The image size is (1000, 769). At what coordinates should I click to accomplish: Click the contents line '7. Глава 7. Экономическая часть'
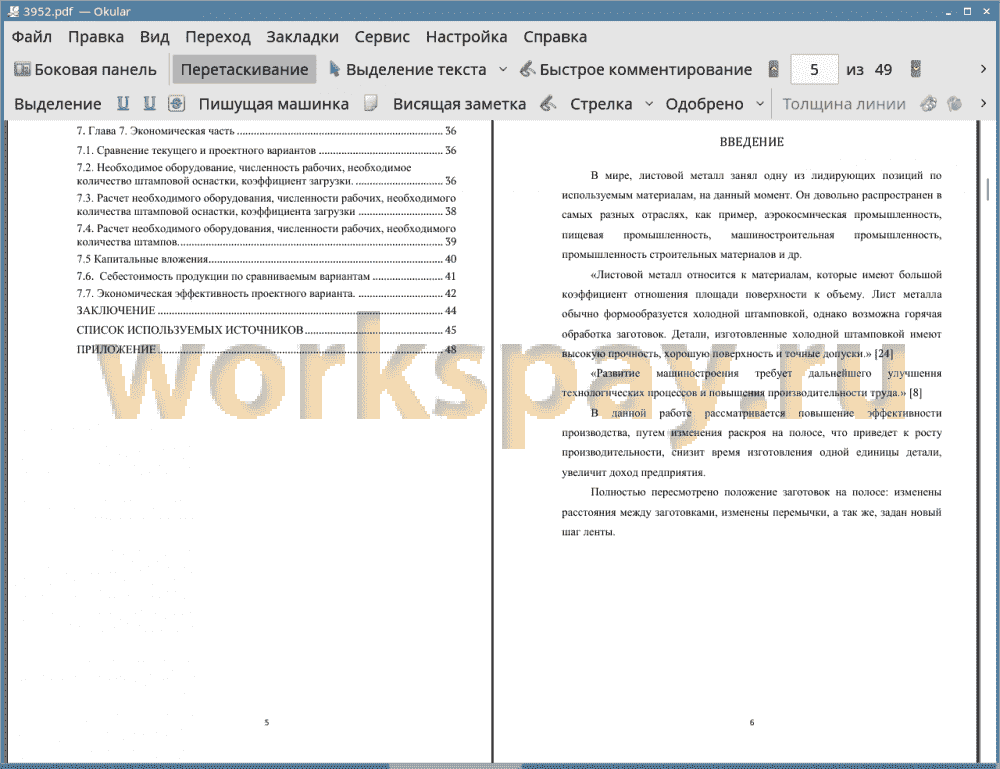click(267, 131)
